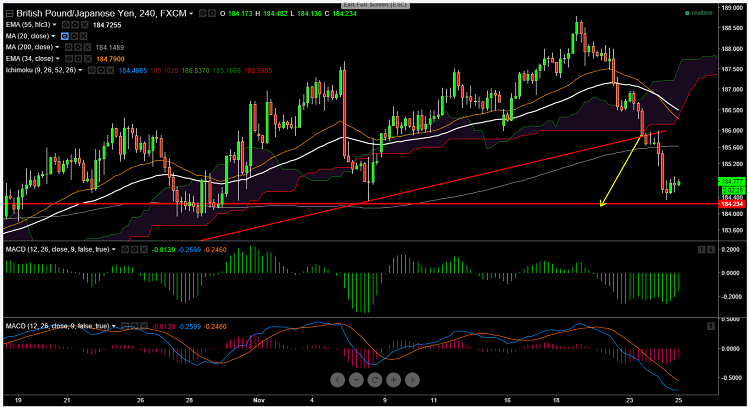Image resolution: width=748 pixels, height=407 pixels.
Task: Remove the lower MACD pane indicator
Action: pyautogui.click(x=144, y=326)
